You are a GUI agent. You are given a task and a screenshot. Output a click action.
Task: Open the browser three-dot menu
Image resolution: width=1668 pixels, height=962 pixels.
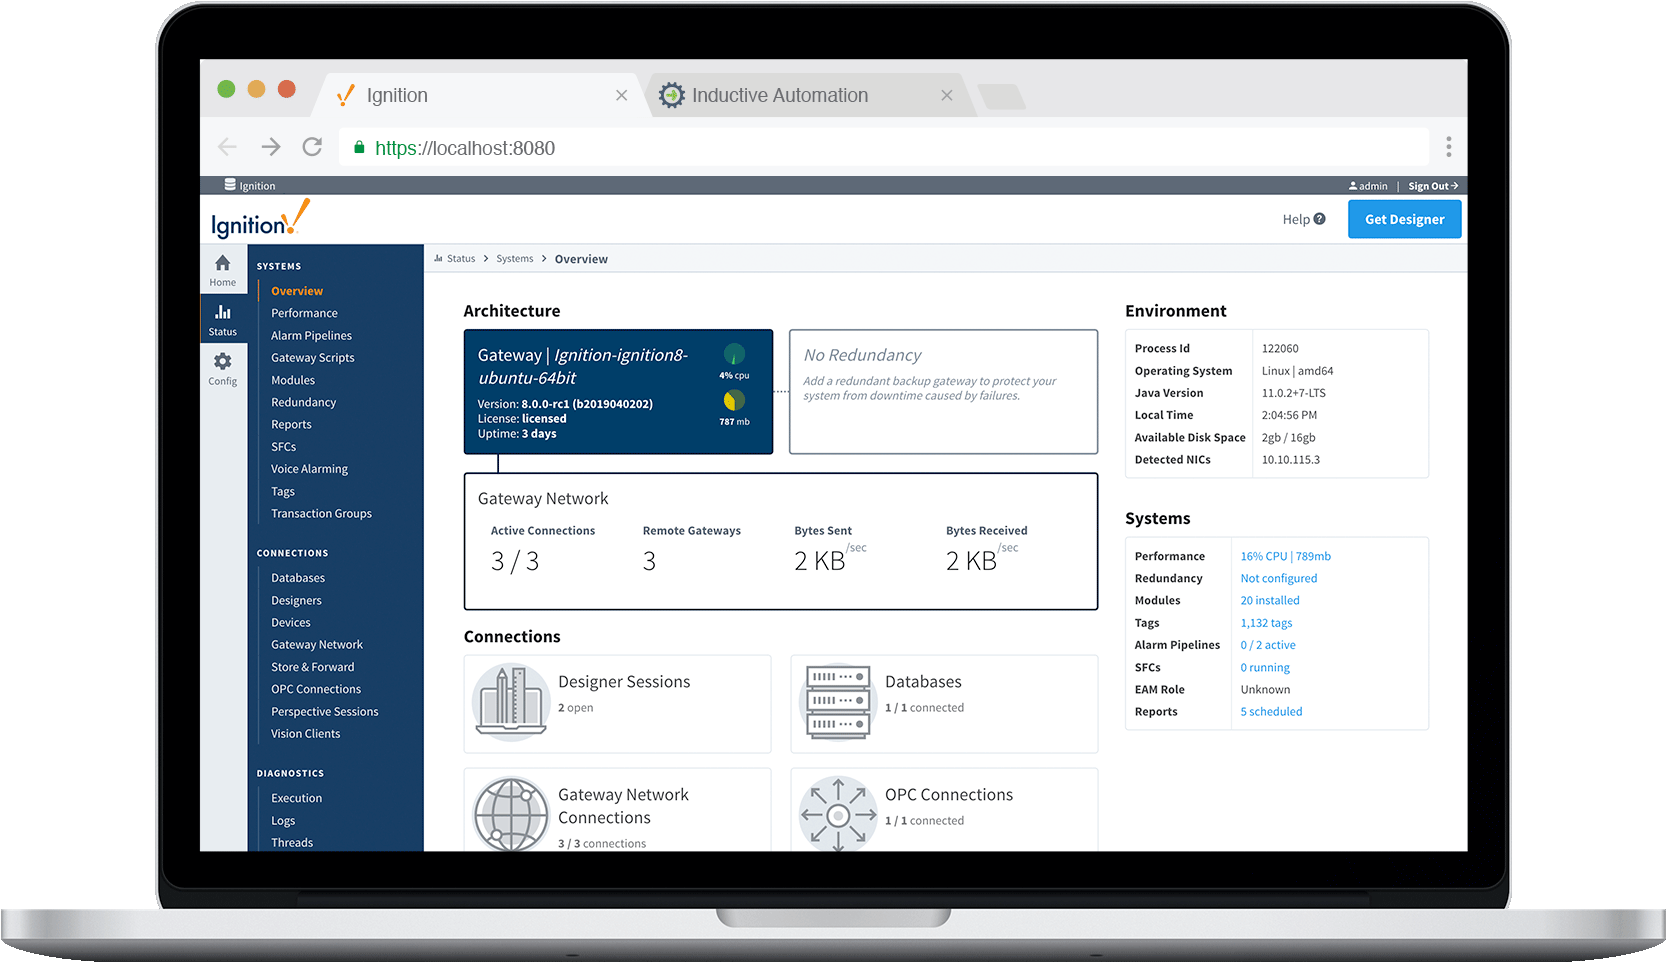pos(1448,147)
